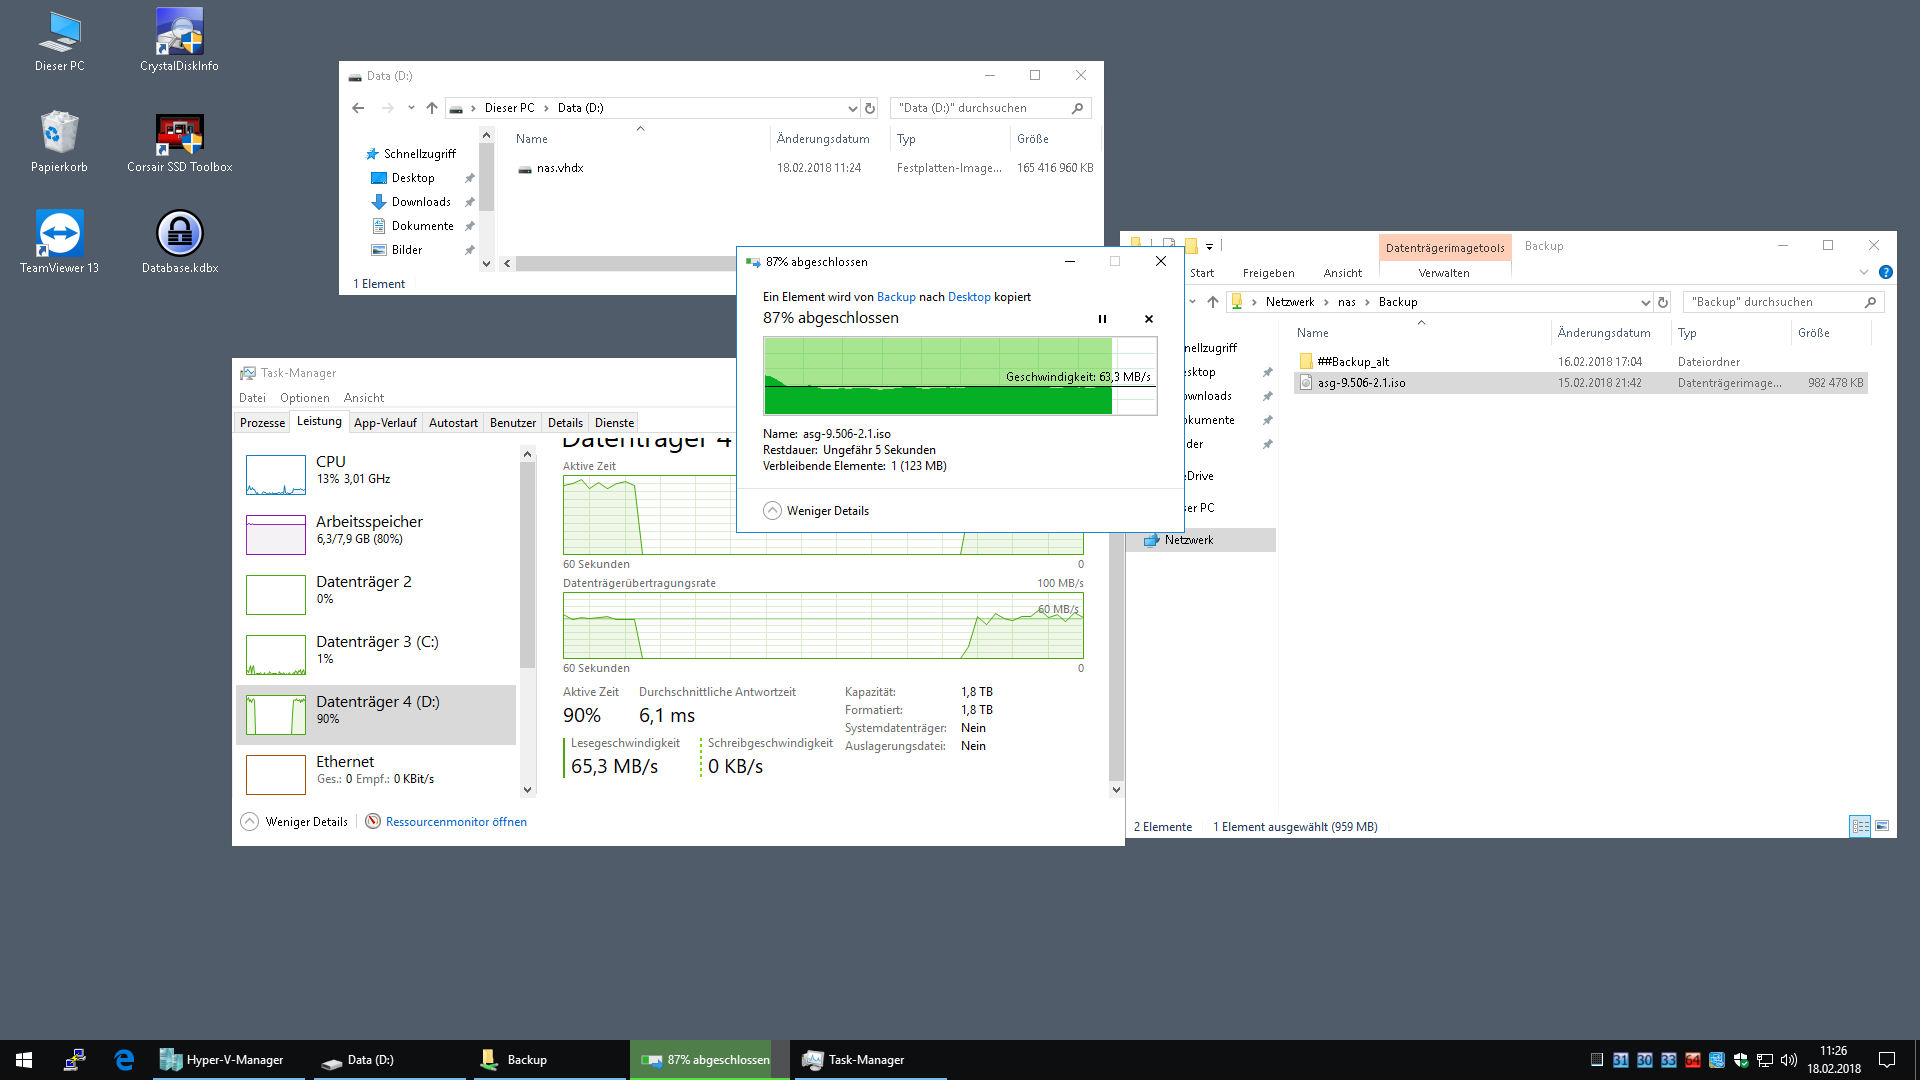The width and height of the screenshot is (1920, 1080).
Task: Click Desktop link in copy dialog
Action: 968,297
